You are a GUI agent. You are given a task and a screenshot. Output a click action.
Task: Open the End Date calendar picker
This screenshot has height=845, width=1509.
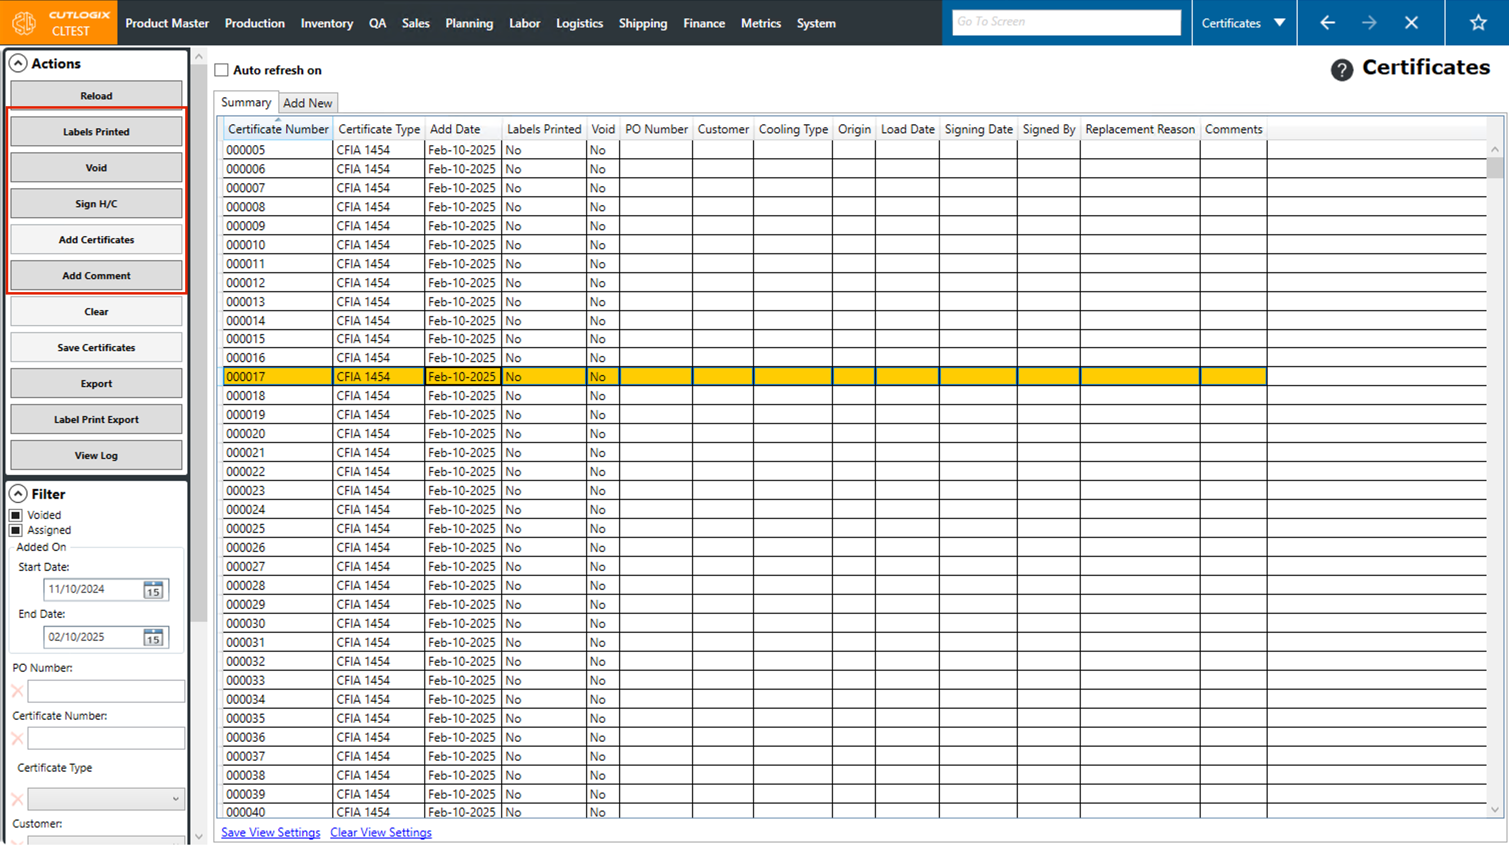coord(153,637)
